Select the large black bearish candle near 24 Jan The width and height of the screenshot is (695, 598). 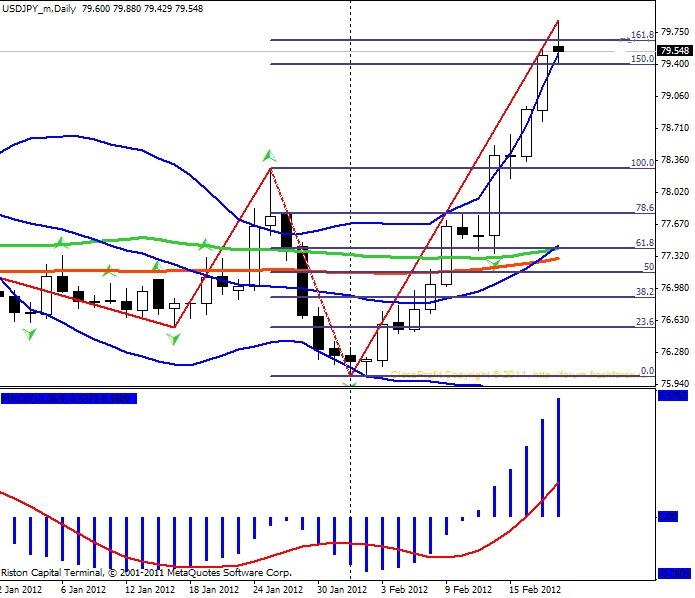click(286, 230)
